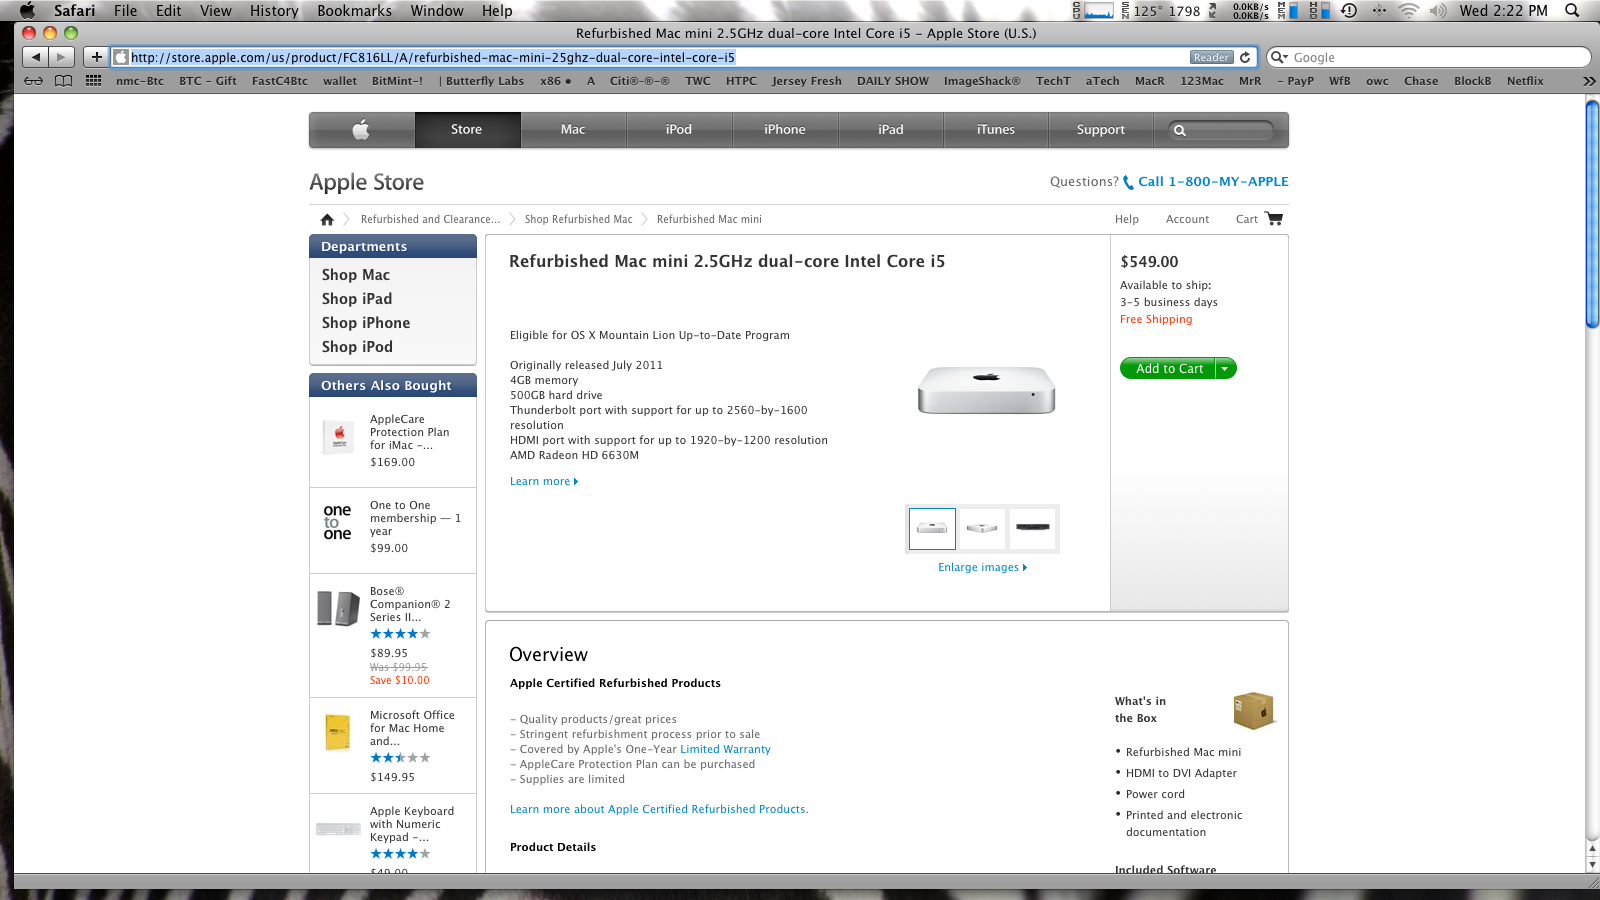
Task: Click the Apple logo in the store nav bar
Action: click(361, 129)
